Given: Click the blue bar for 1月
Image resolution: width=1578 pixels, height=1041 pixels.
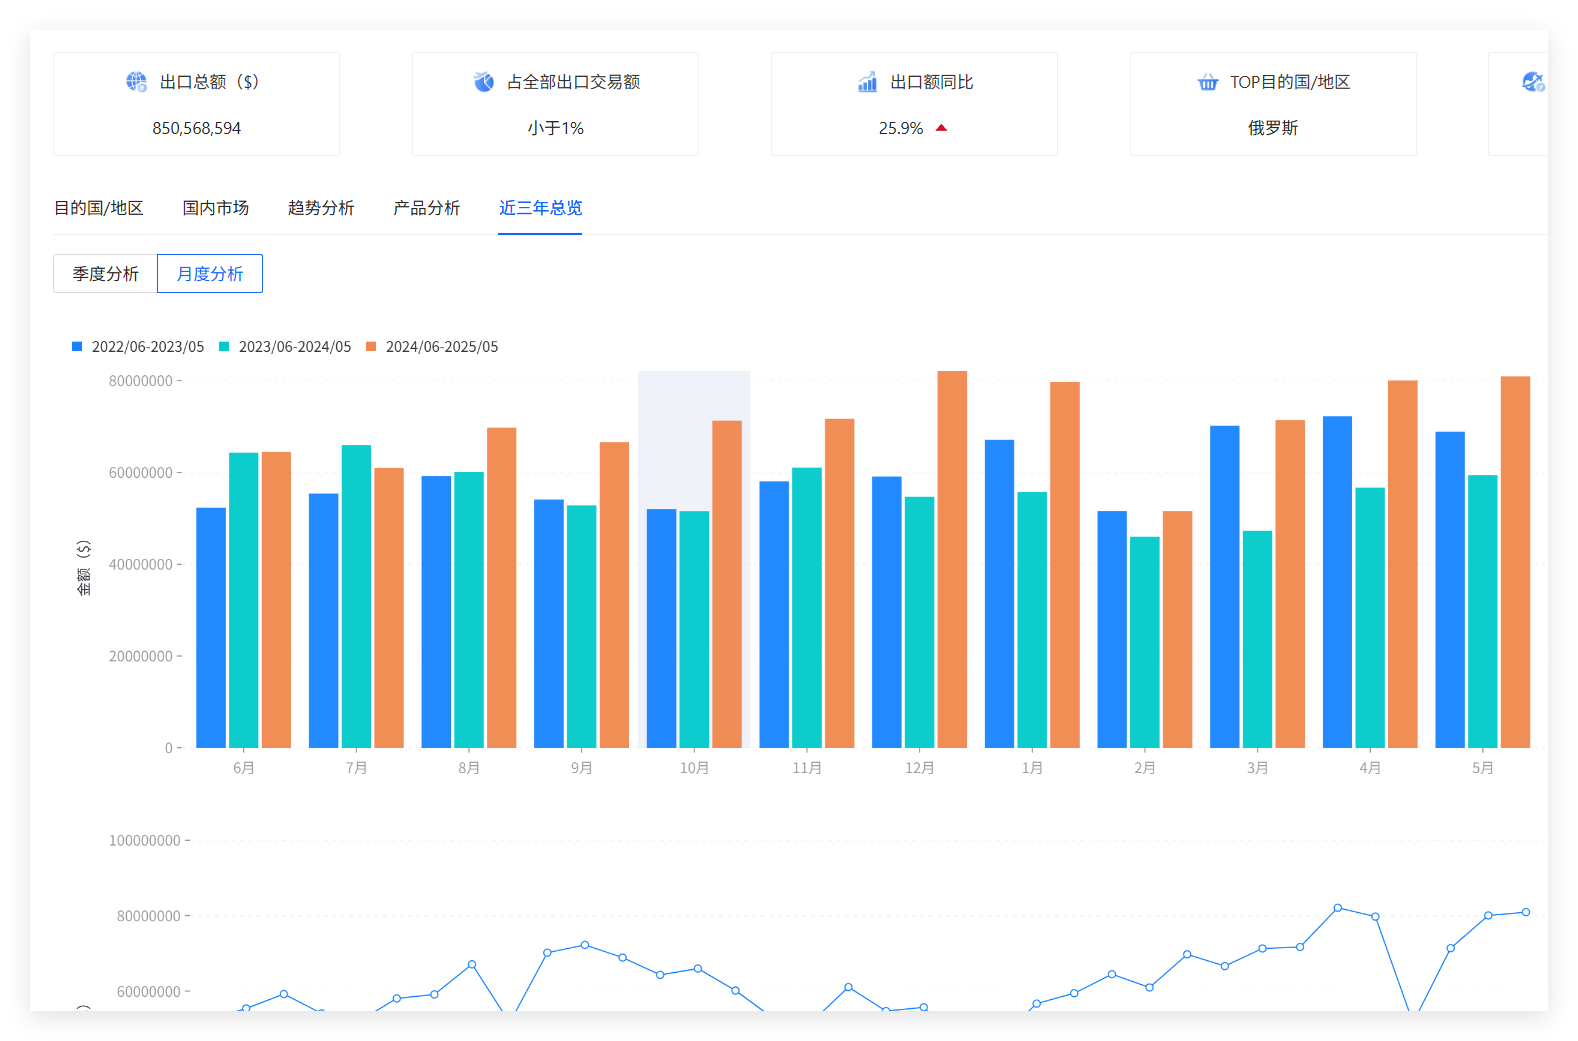Looking at the screenshot, I should [999, 594].
